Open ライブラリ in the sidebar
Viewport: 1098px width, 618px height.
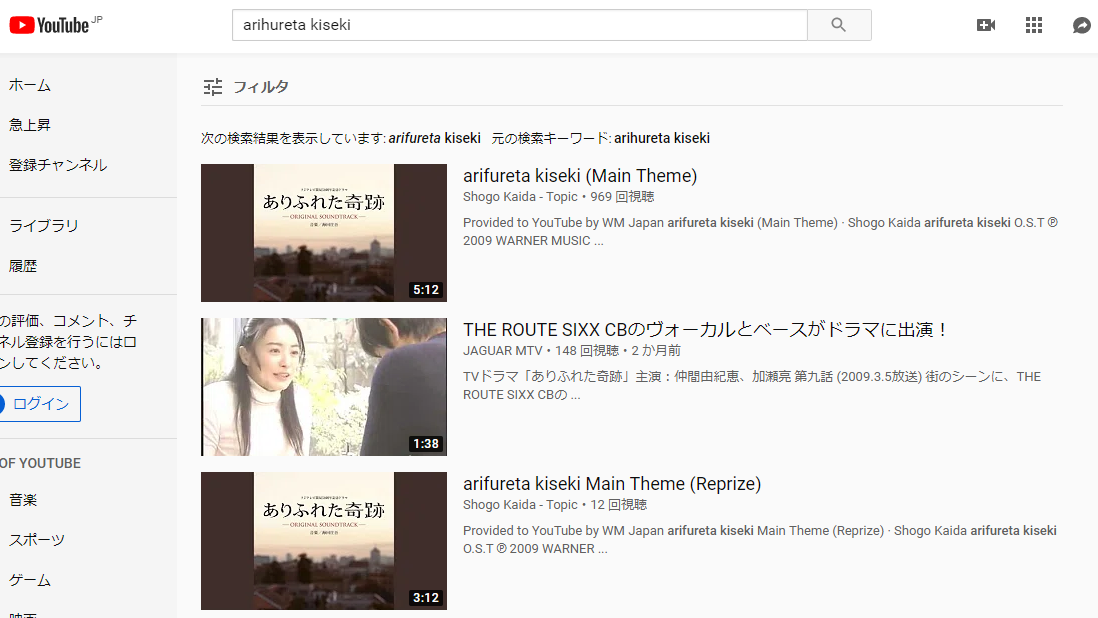pos(43,226)
